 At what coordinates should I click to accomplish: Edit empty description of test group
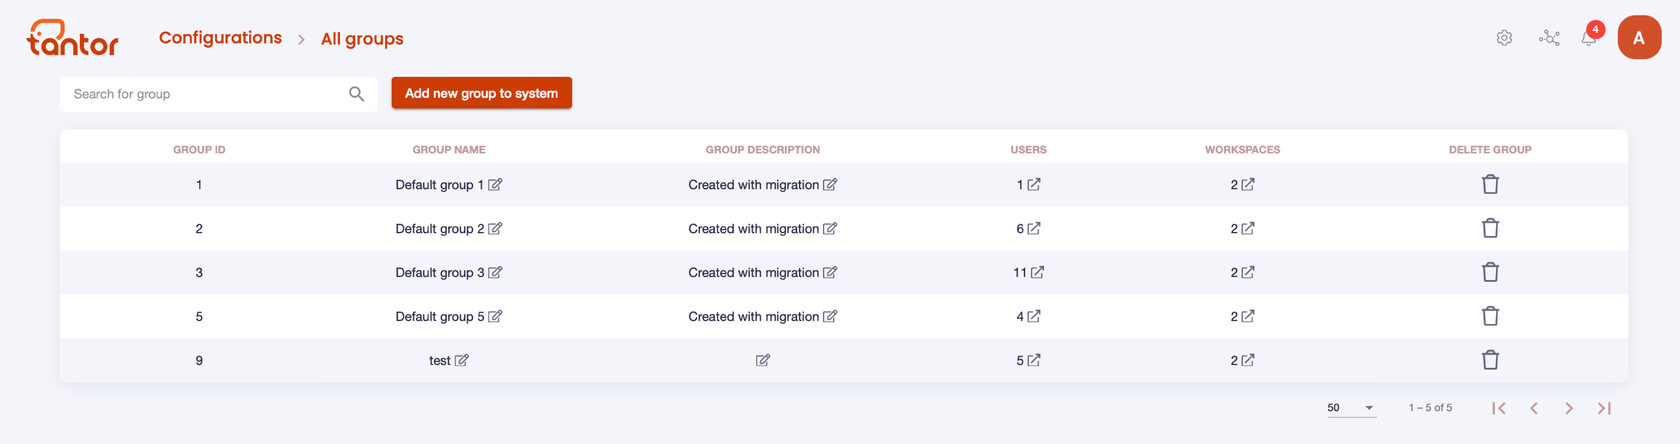pyautogui.click(x=763, y=360)
